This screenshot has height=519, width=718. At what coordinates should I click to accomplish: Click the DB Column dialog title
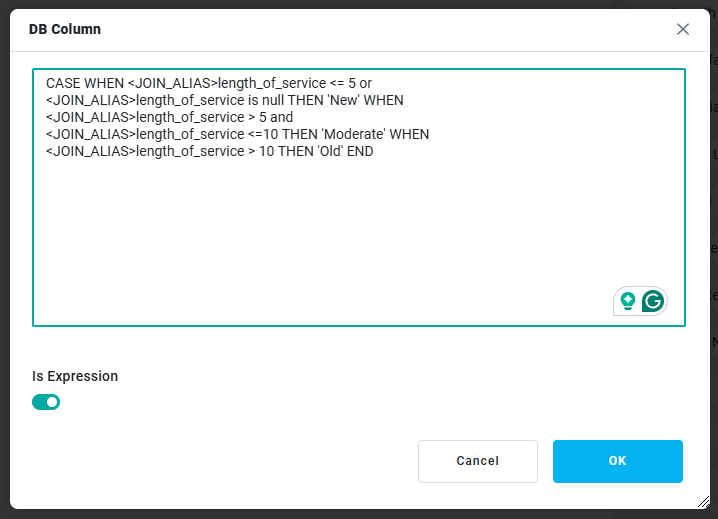pos(65,29)
